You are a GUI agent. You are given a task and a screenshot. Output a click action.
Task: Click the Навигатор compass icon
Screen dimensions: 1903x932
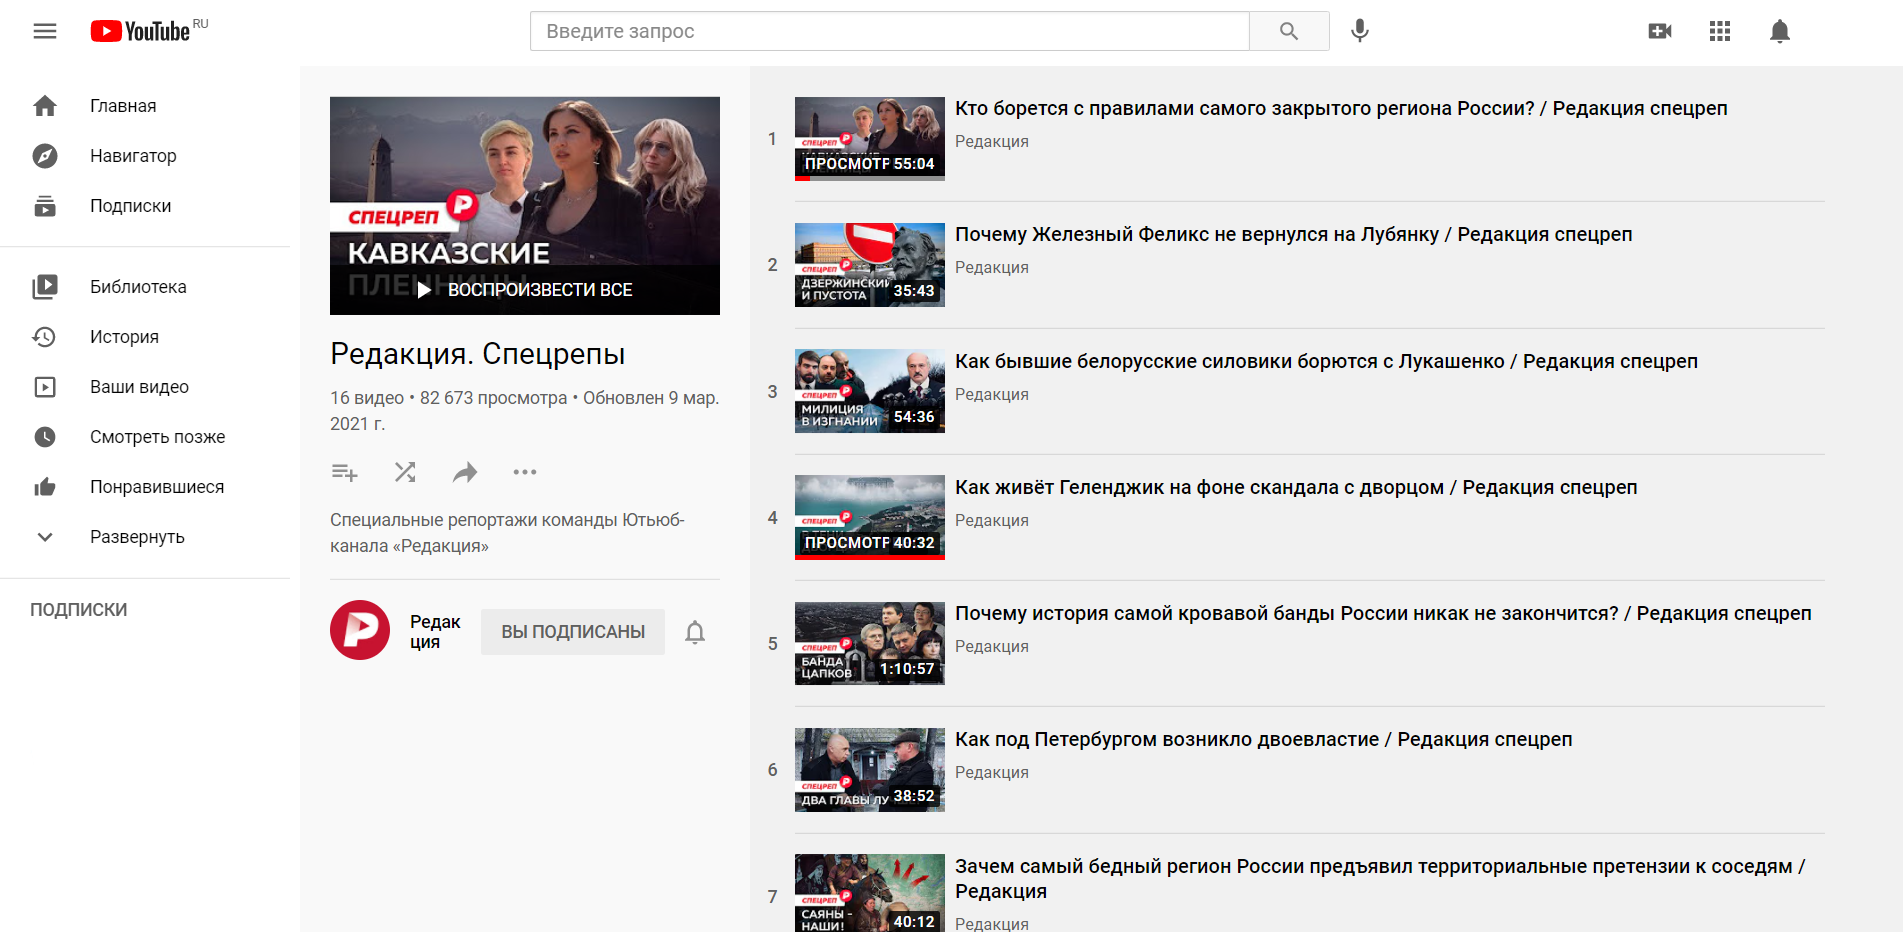point(45,156)
